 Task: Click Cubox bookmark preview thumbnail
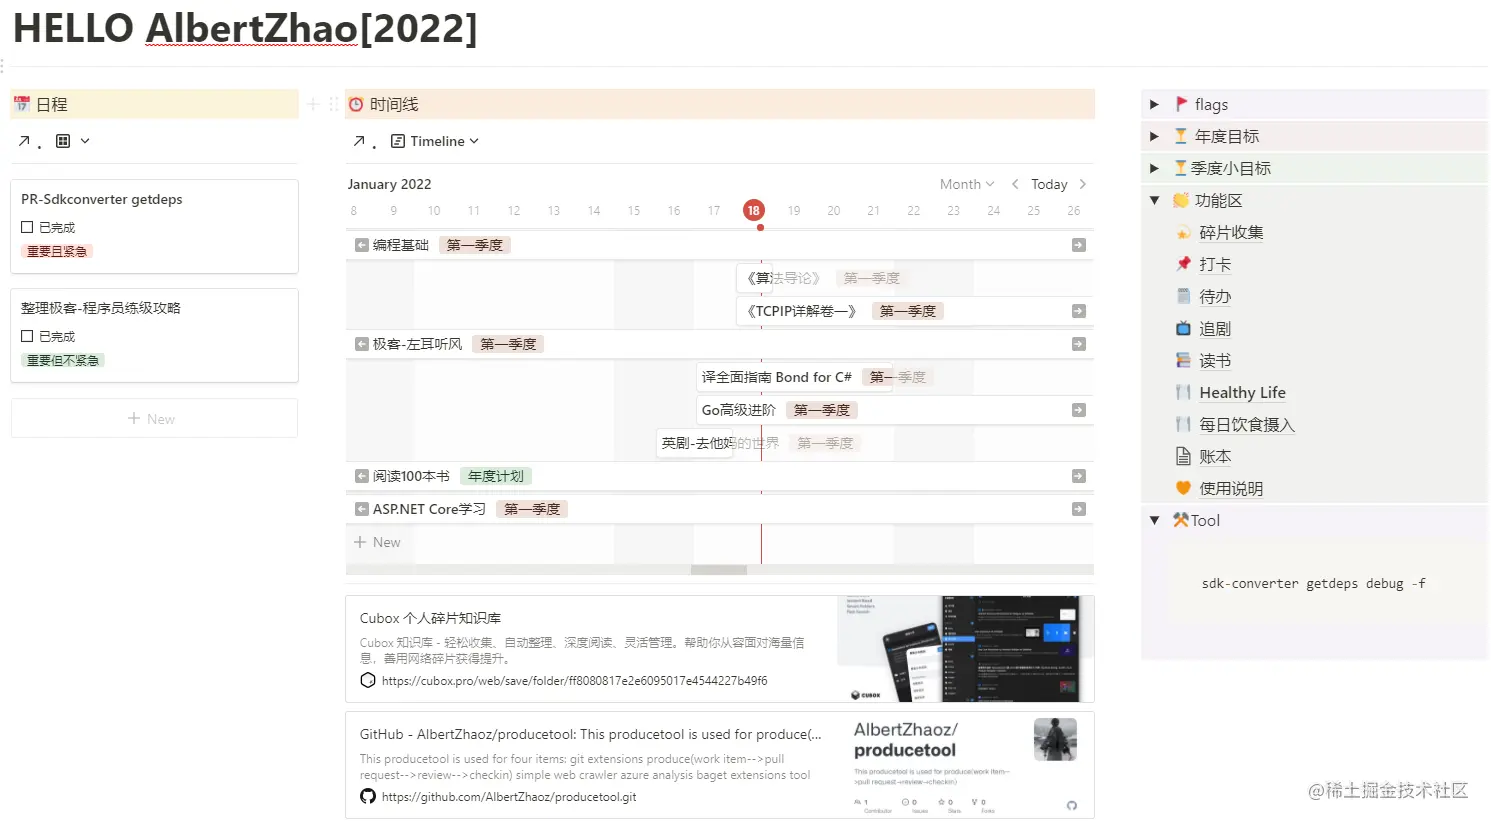coord(965,649)
